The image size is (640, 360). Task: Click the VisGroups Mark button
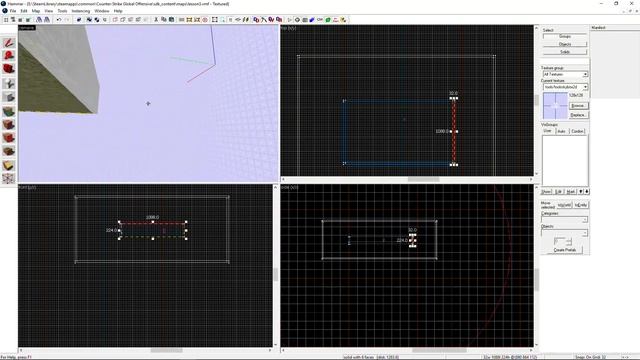[570, 191]
